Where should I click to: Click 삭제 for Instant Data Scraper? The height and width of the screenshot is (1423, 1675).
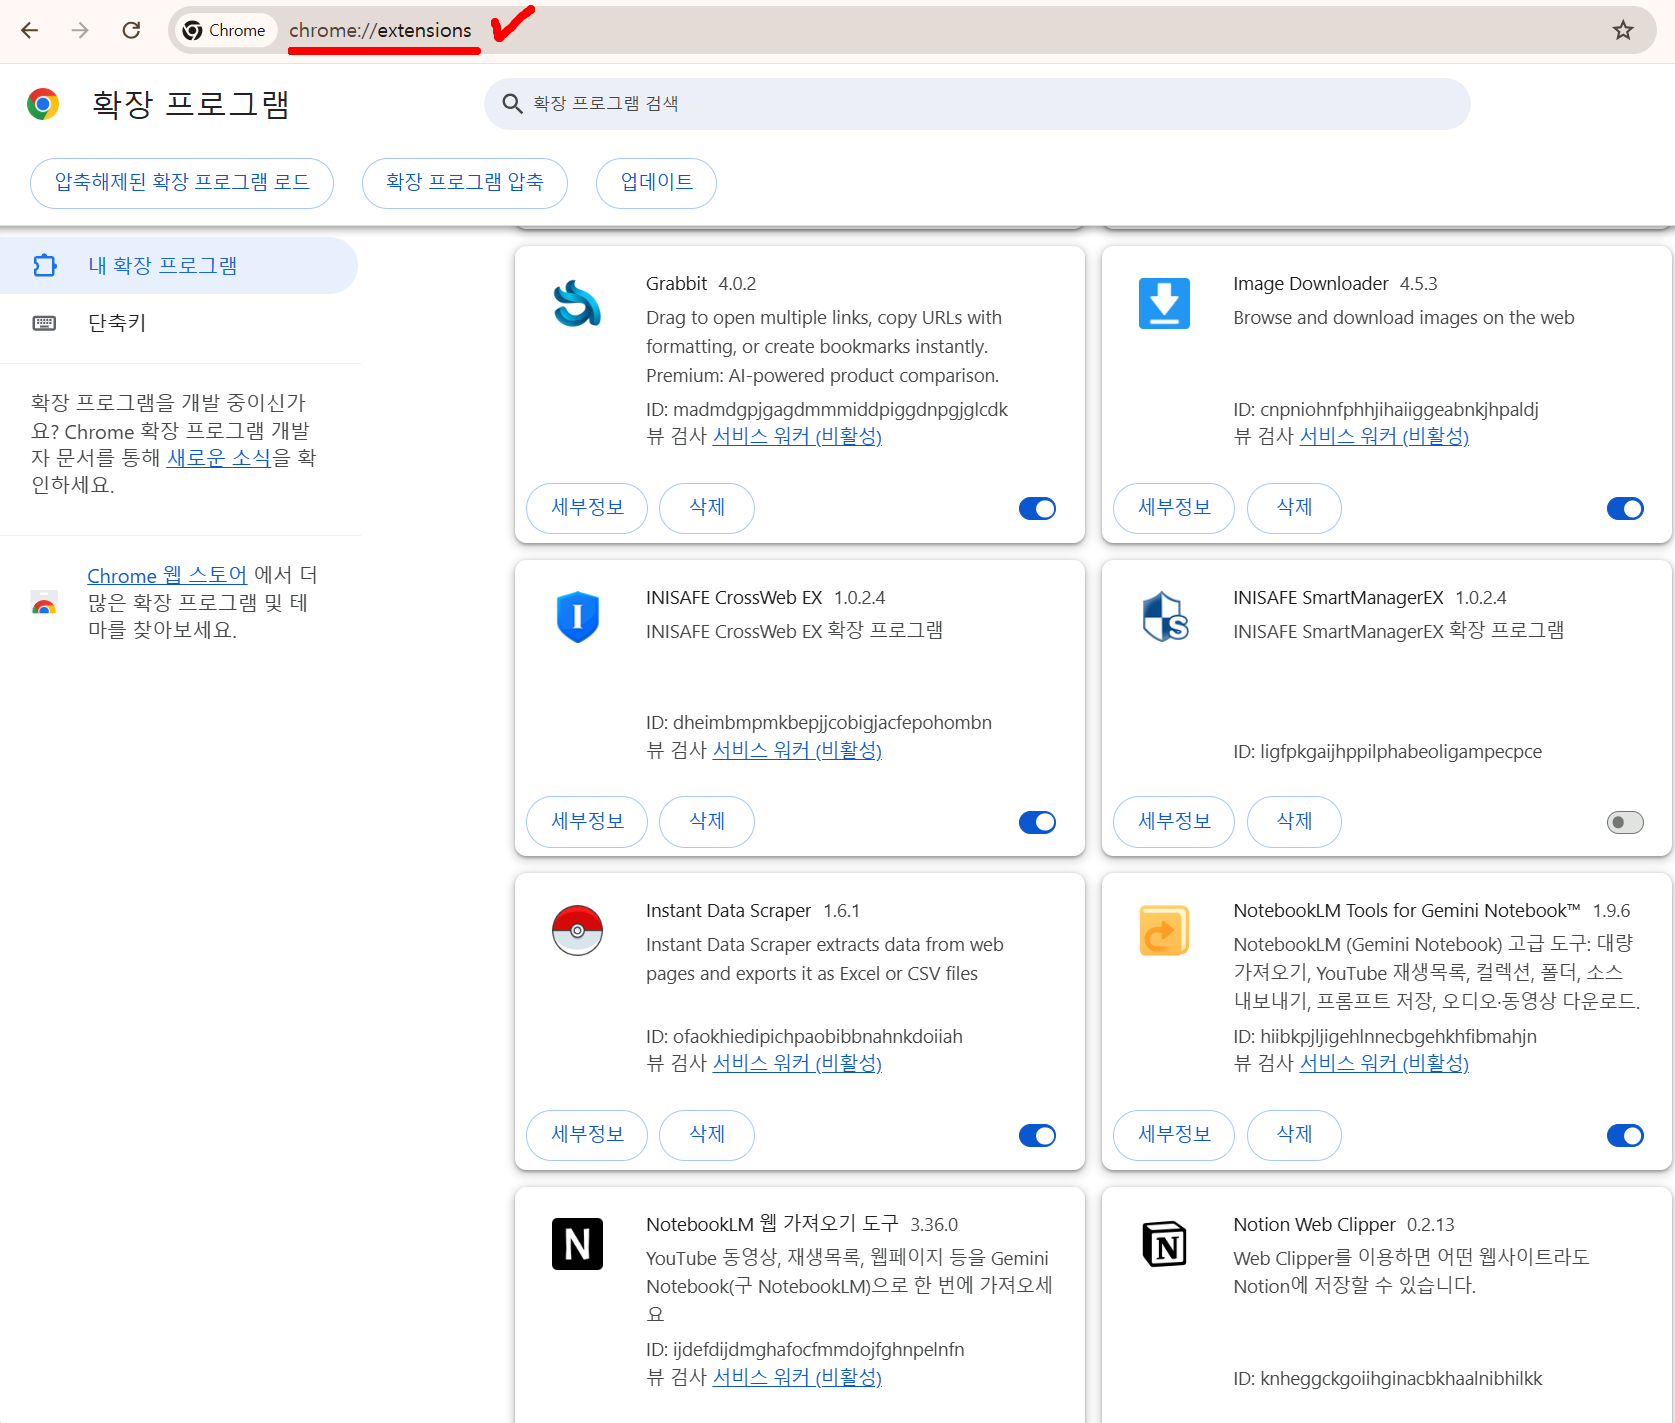(707, 1135)
